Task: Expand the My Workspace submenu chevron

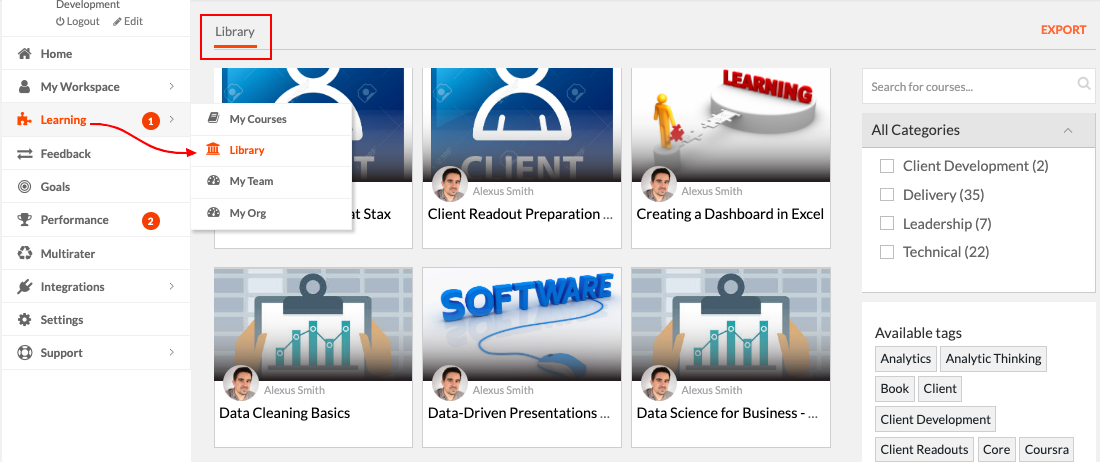Action: coord(172,87)
